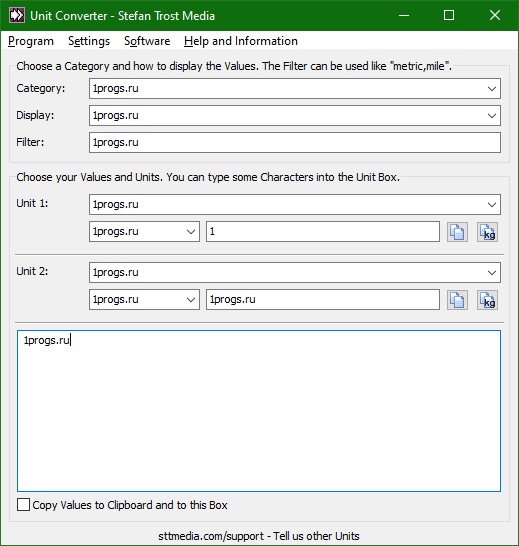Open the Software menu
The image size is (519, 546).
pos(147,41)
